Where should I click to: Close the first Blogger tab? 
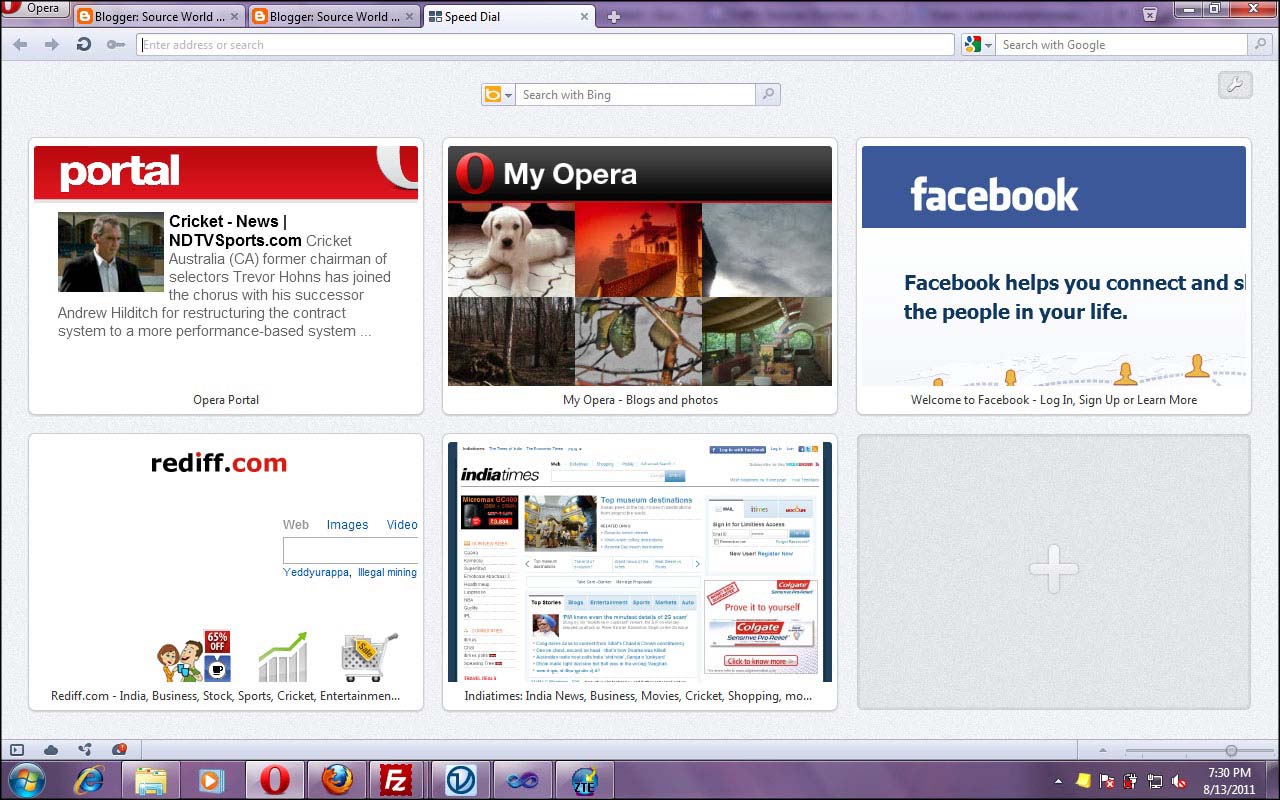point(235,17)
